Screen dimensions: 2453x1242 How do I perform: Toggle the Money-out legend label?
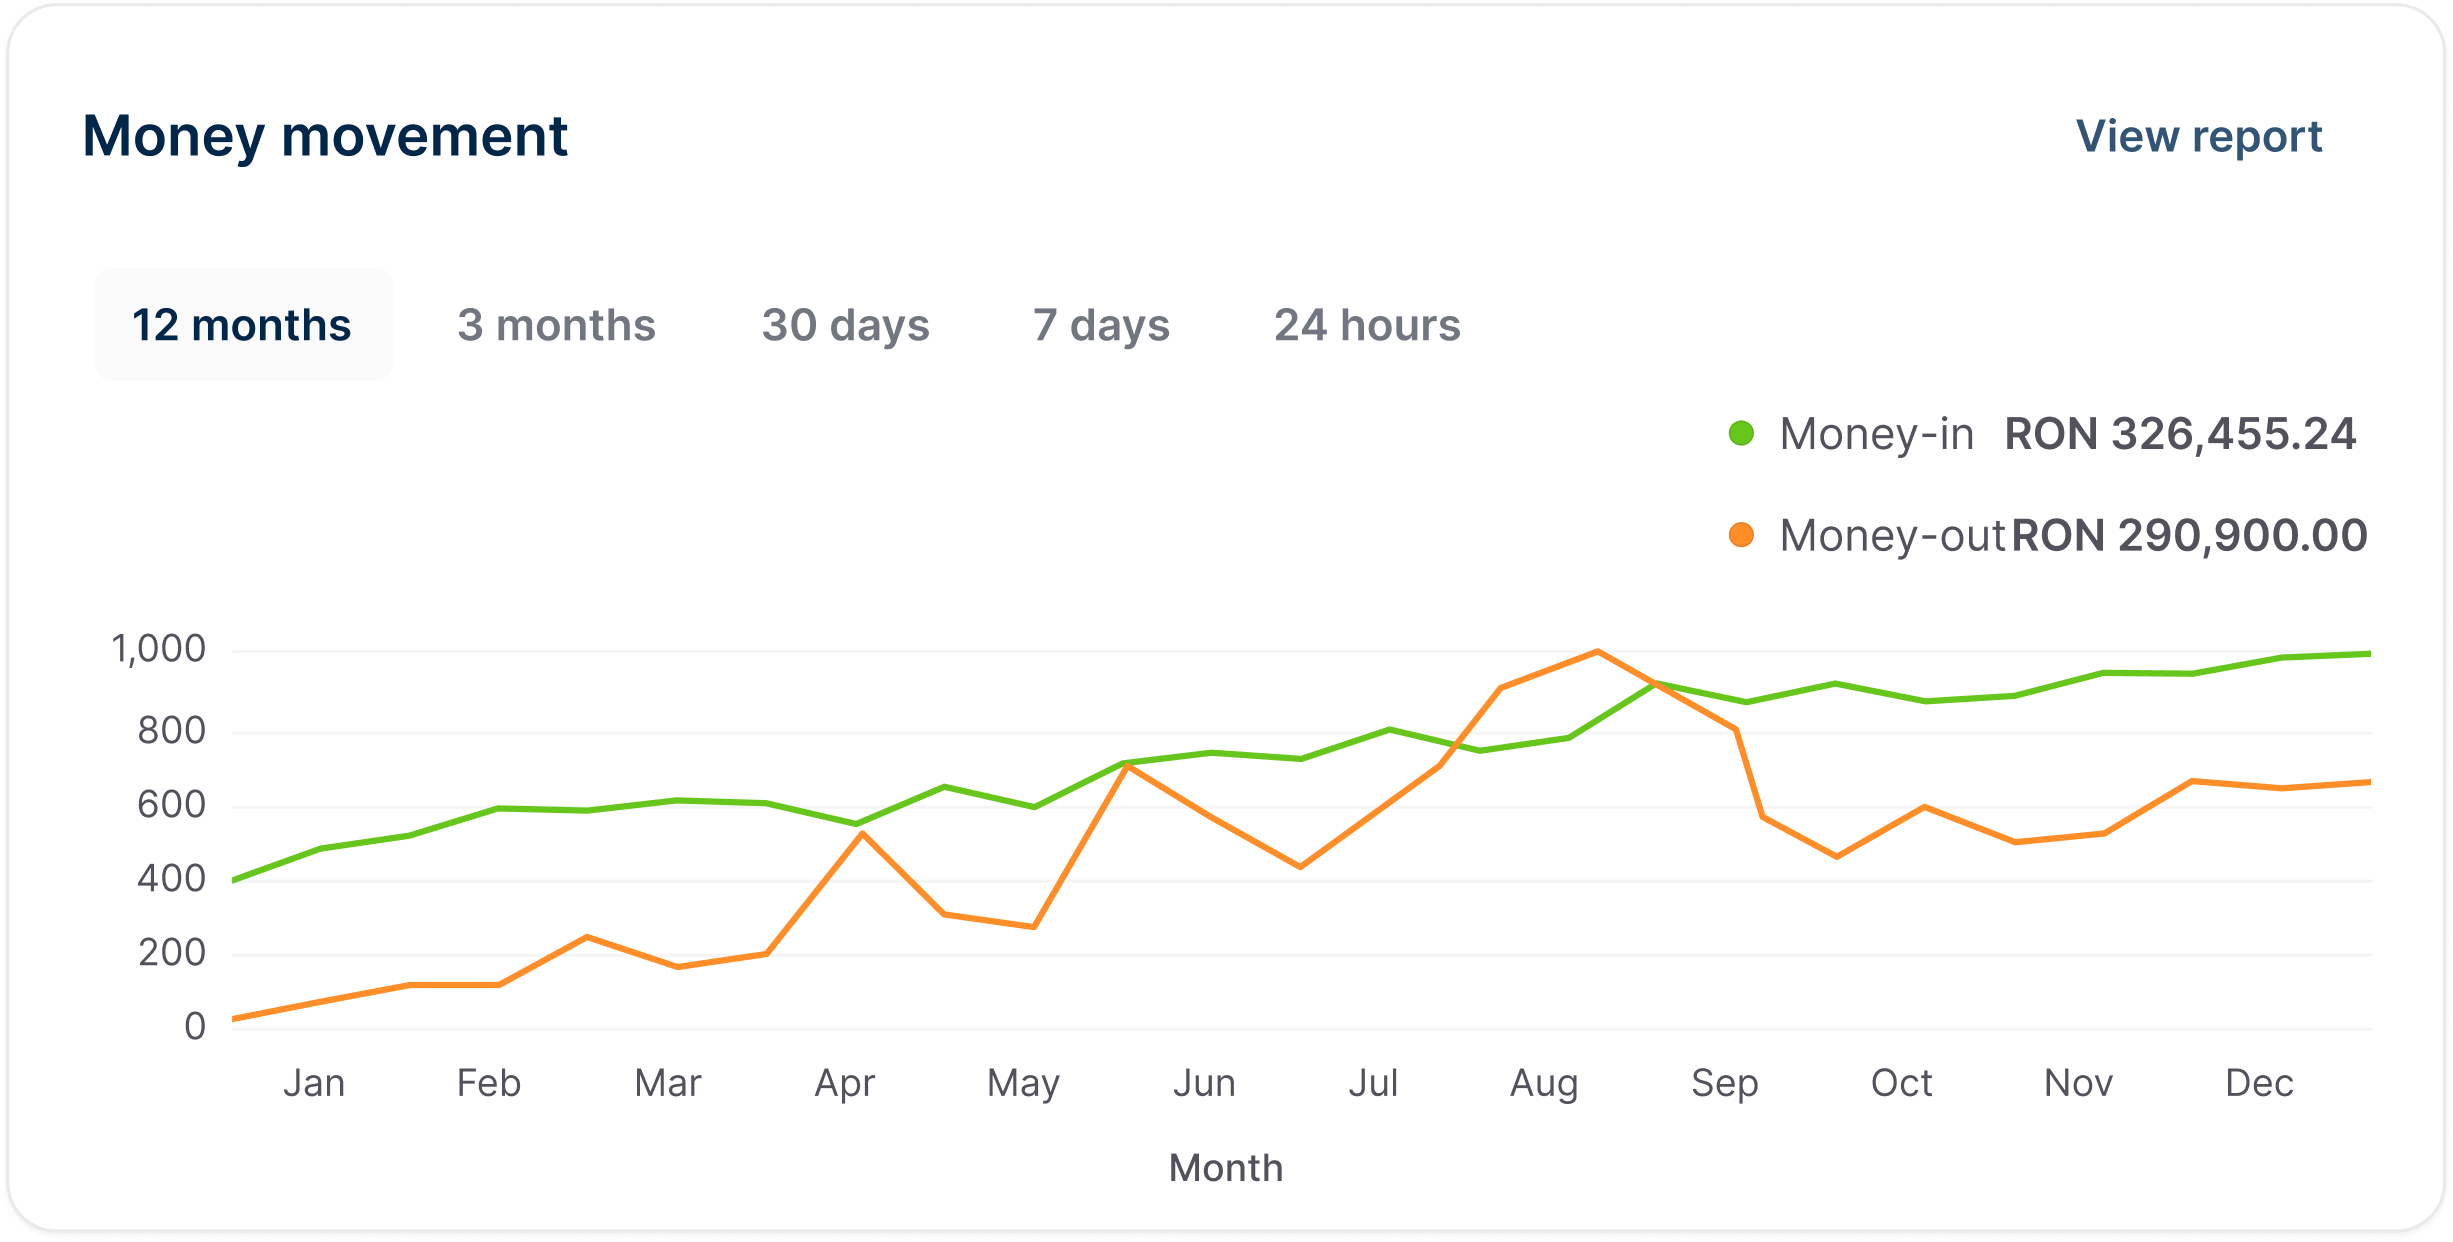click(1891, 536)
